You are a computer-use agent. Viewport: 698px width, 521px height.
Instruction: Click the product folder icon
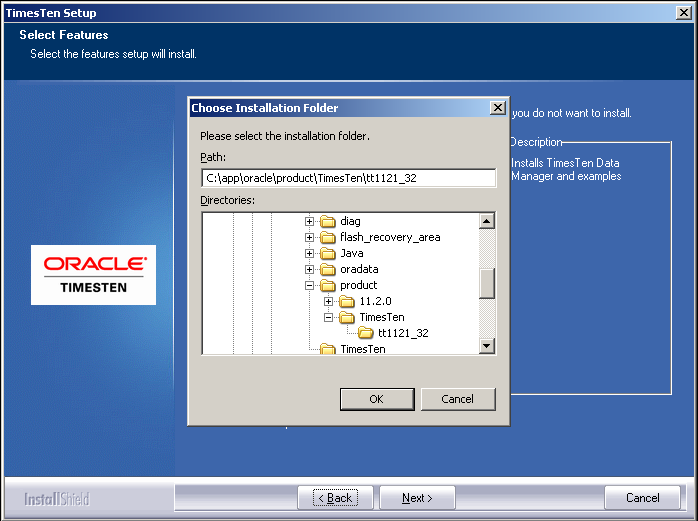click(x=328, y=285)
